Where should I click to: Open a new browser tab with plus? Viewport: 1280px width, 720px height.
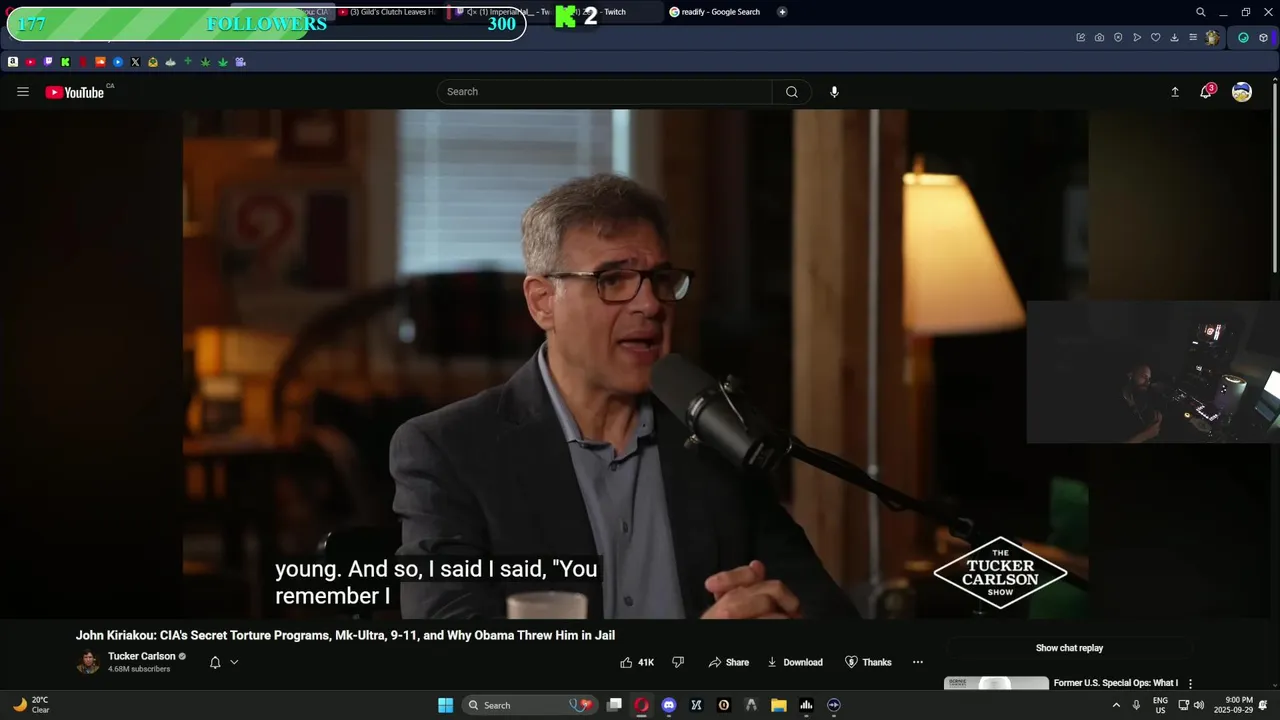click(x=782, y=12)
